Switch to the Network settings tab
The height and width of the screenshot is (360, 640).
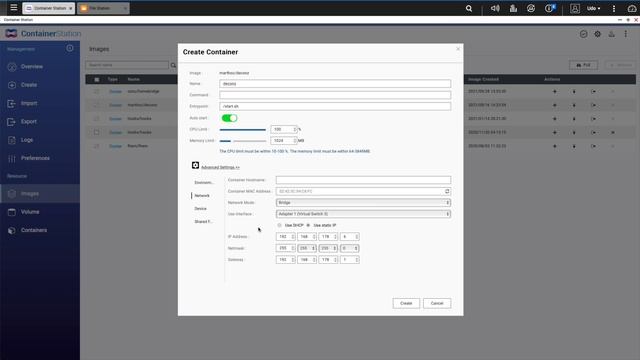coord(202,196)
